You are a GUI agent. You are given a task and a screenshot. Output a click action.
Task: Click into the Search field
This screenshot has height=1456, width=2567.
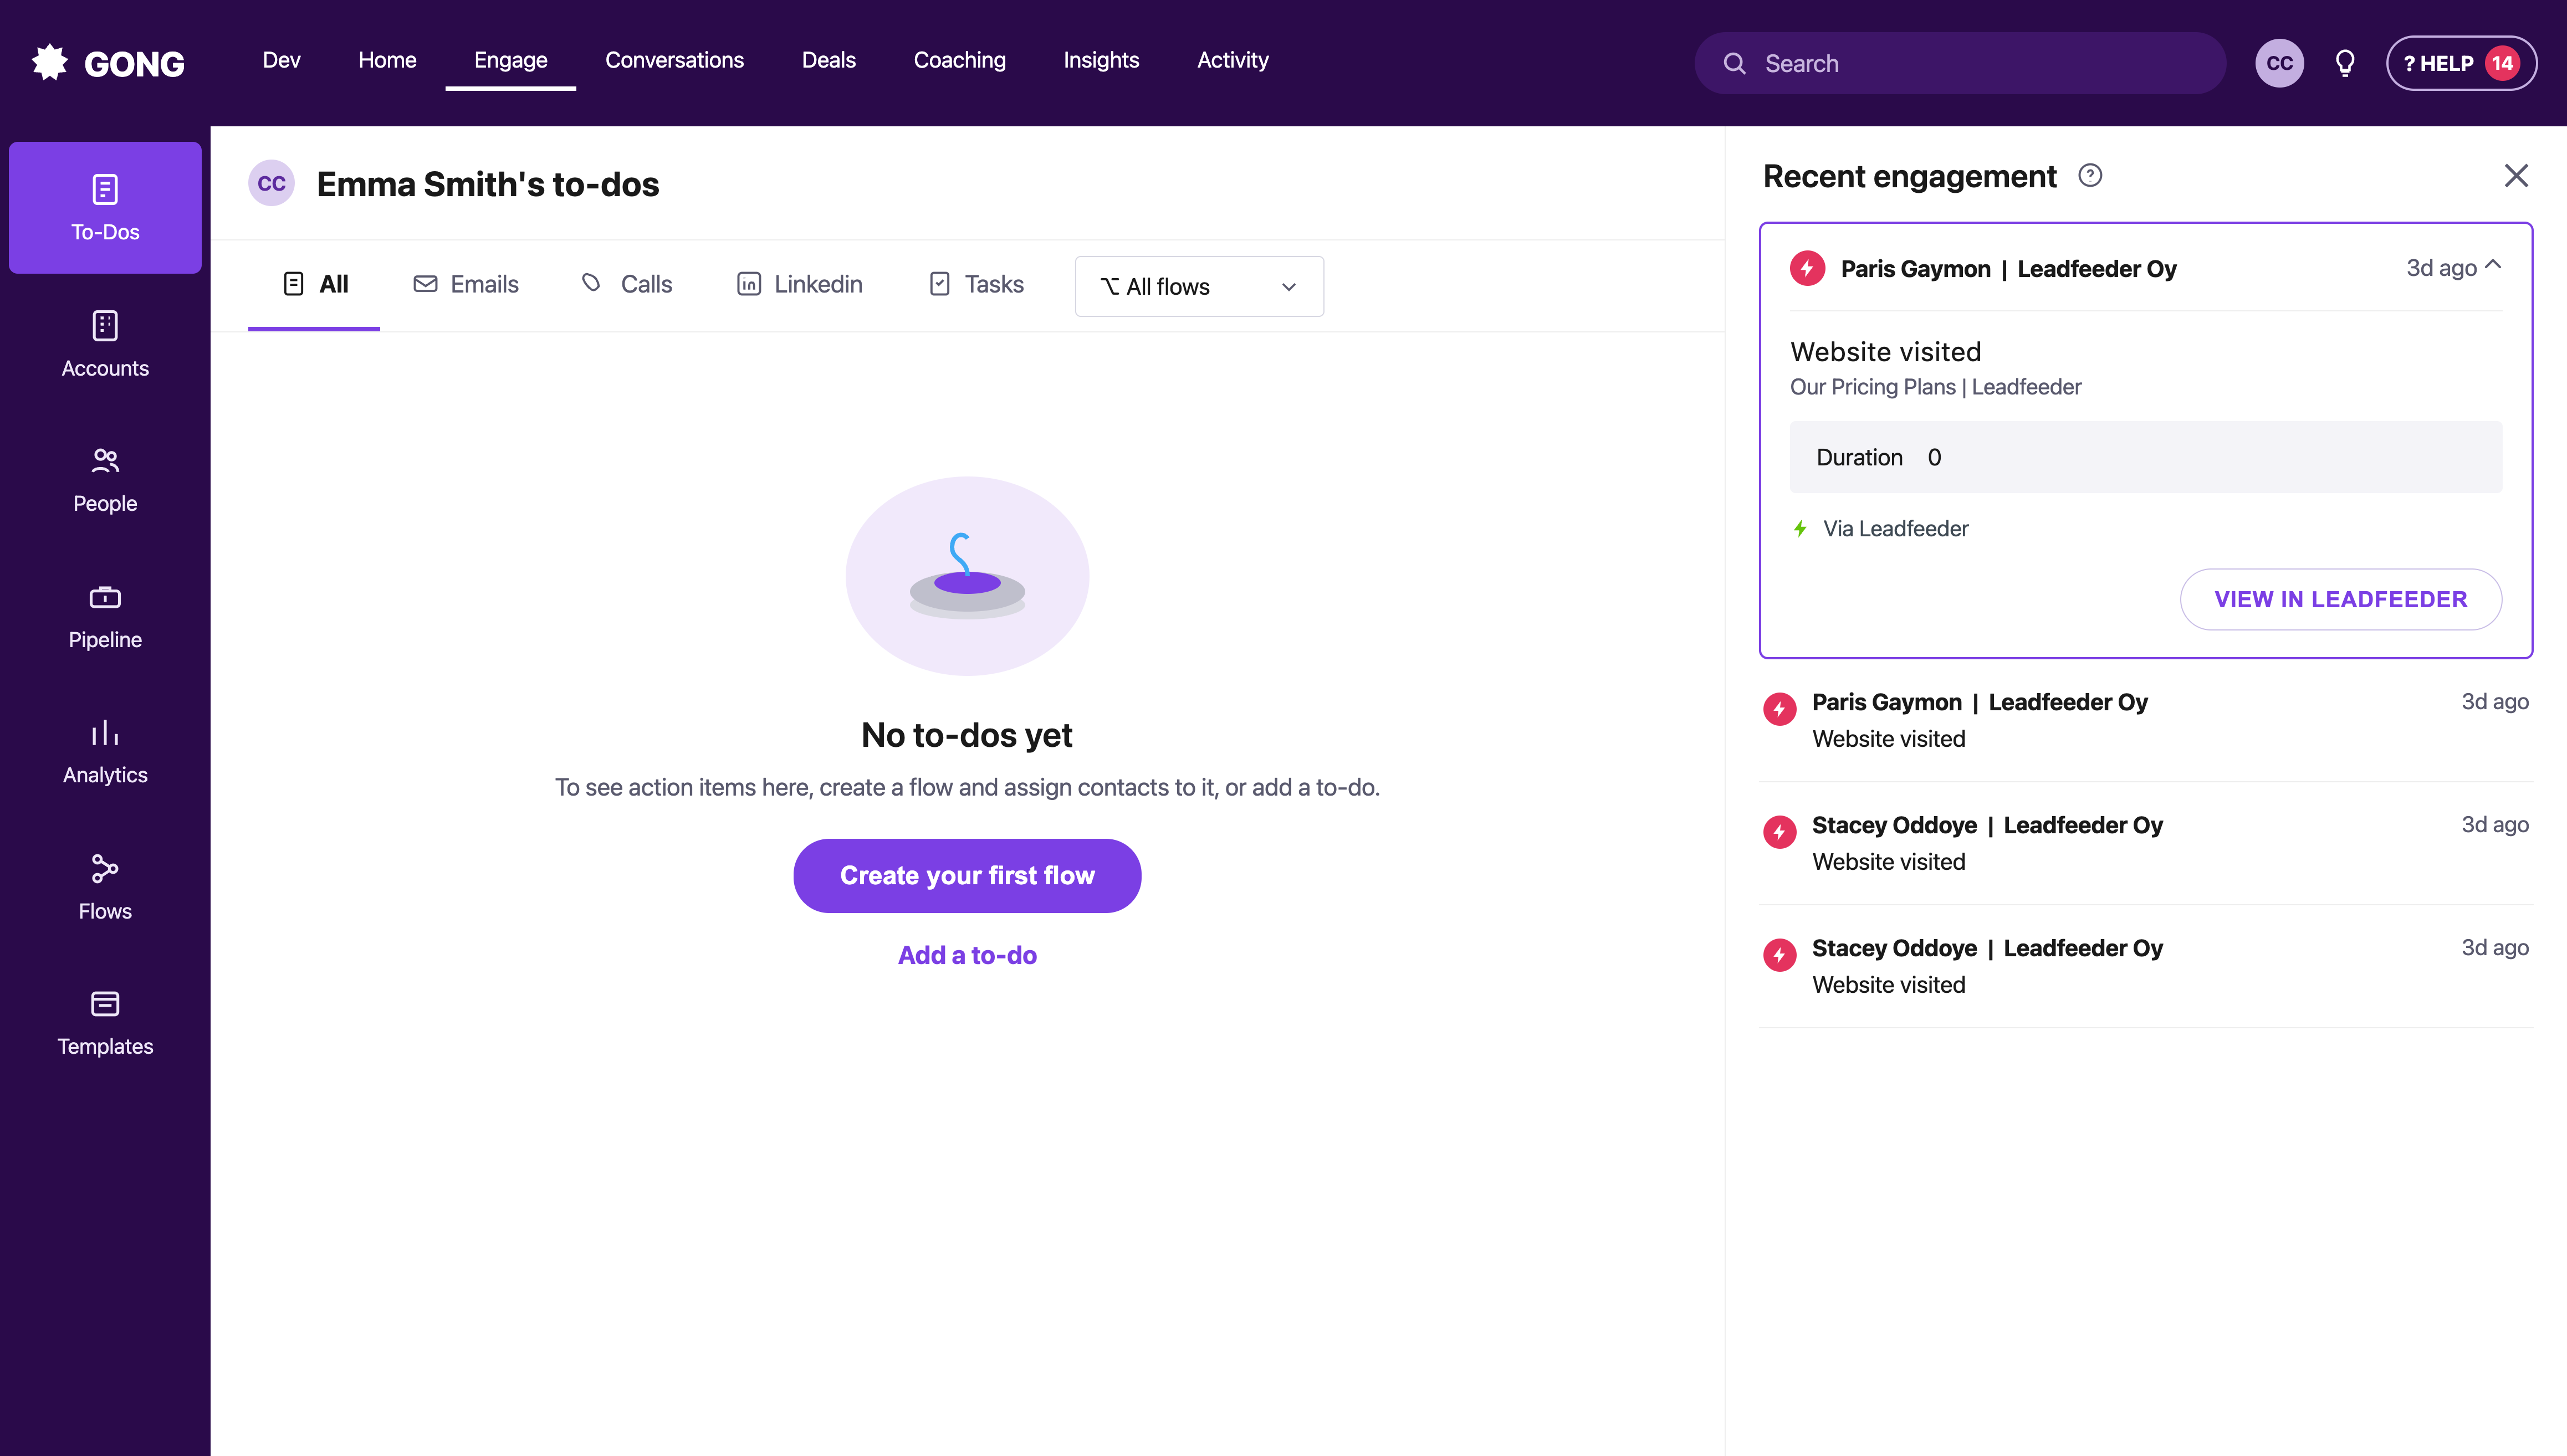[1960, 63]
